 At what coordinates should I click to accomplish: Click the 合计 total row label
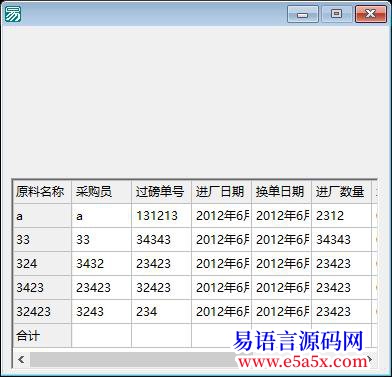click(x=42, y=336)
